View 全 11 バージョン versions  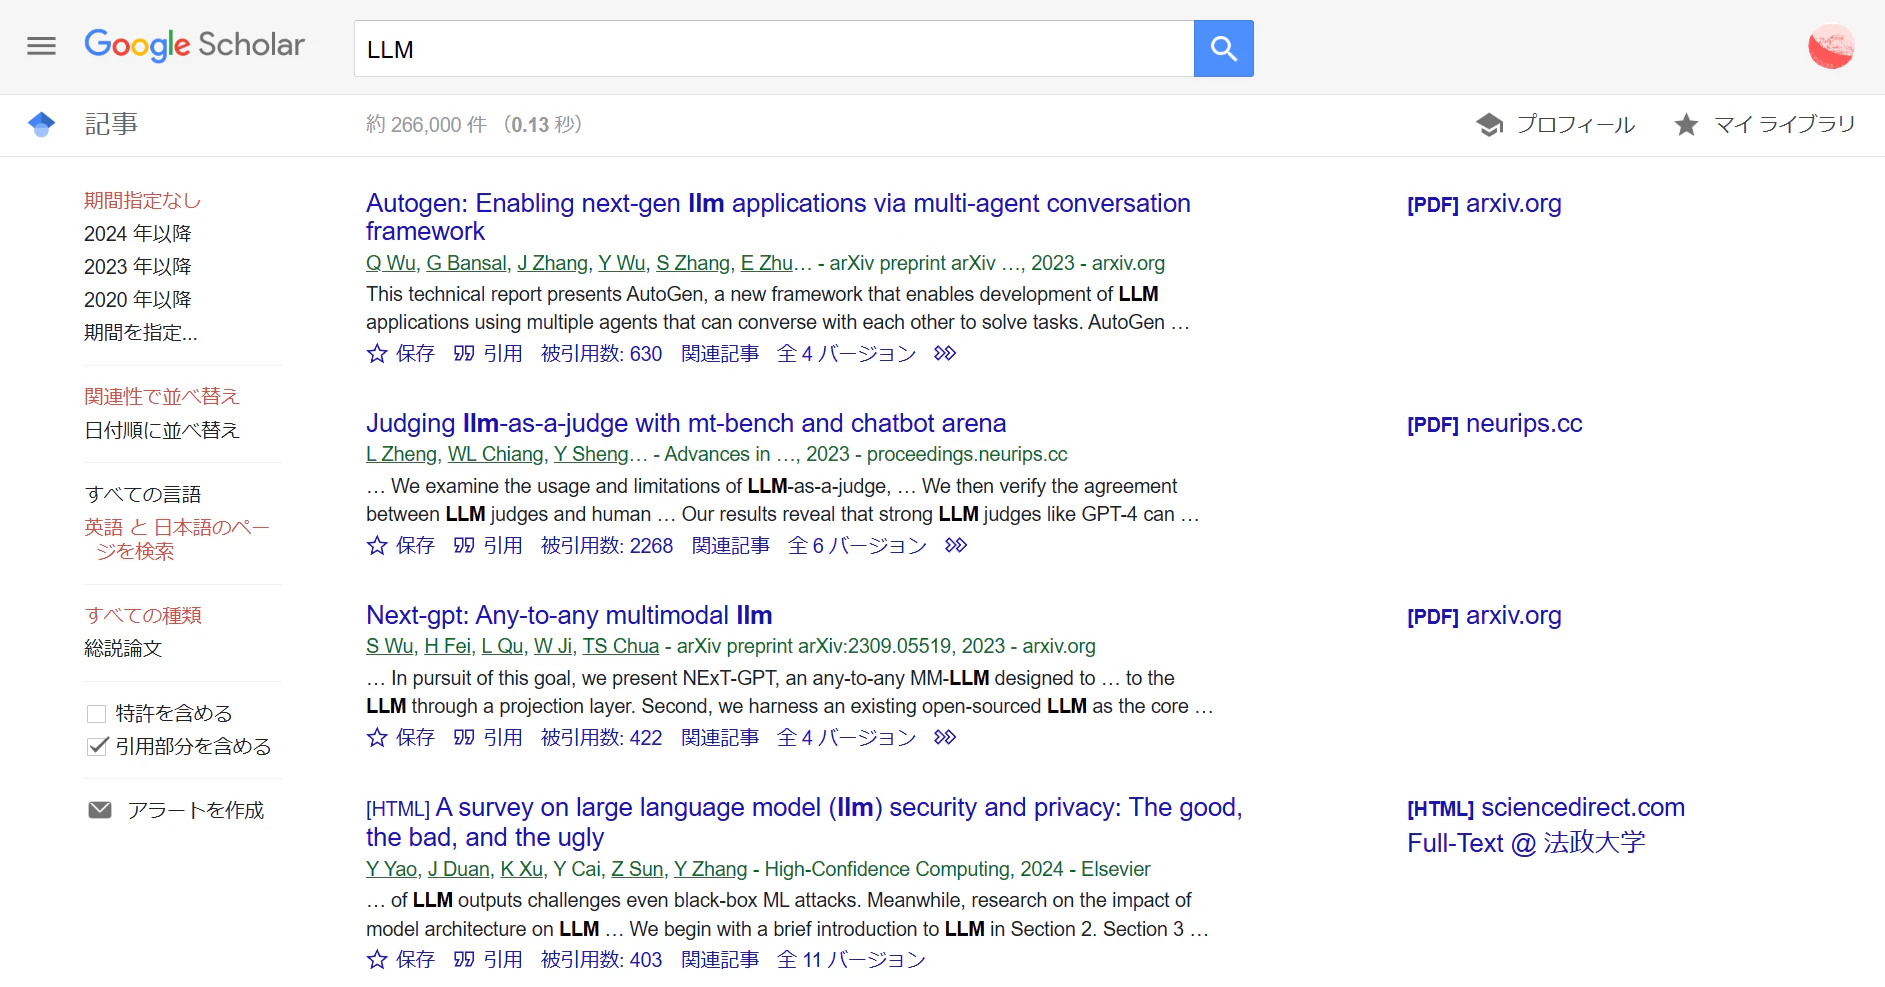851,959
